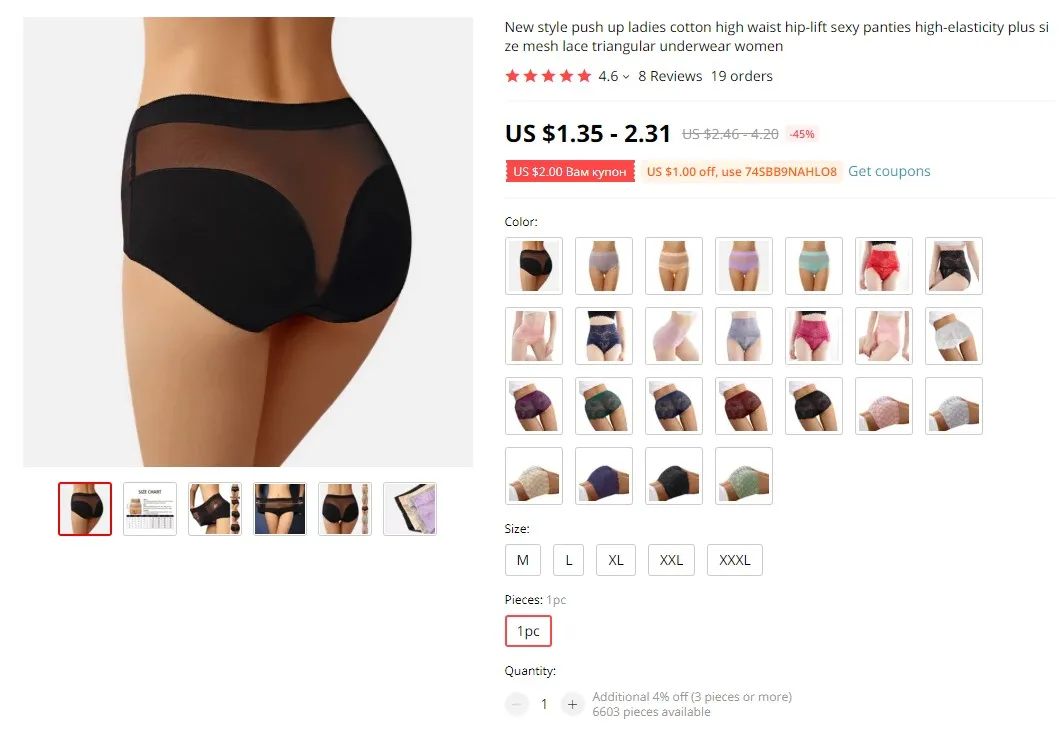Click the US $1.00 off promo code
Screen dimensions: 1059x731
pyautogui.click(x=742, y=172)
